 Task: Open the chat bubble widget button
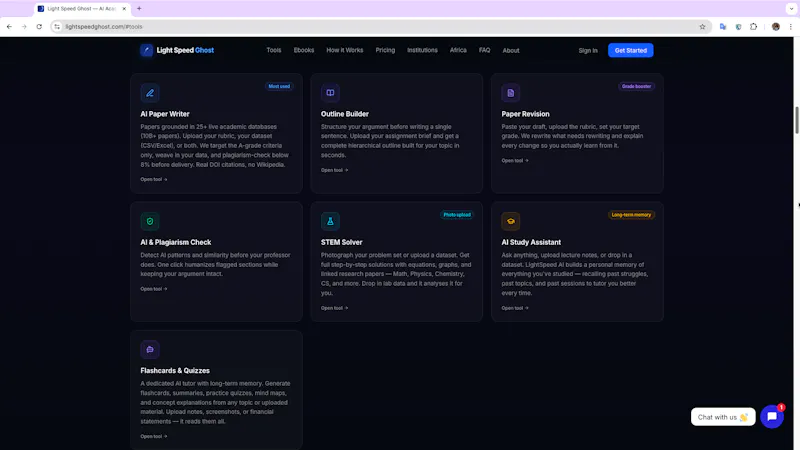coord(772,417)
